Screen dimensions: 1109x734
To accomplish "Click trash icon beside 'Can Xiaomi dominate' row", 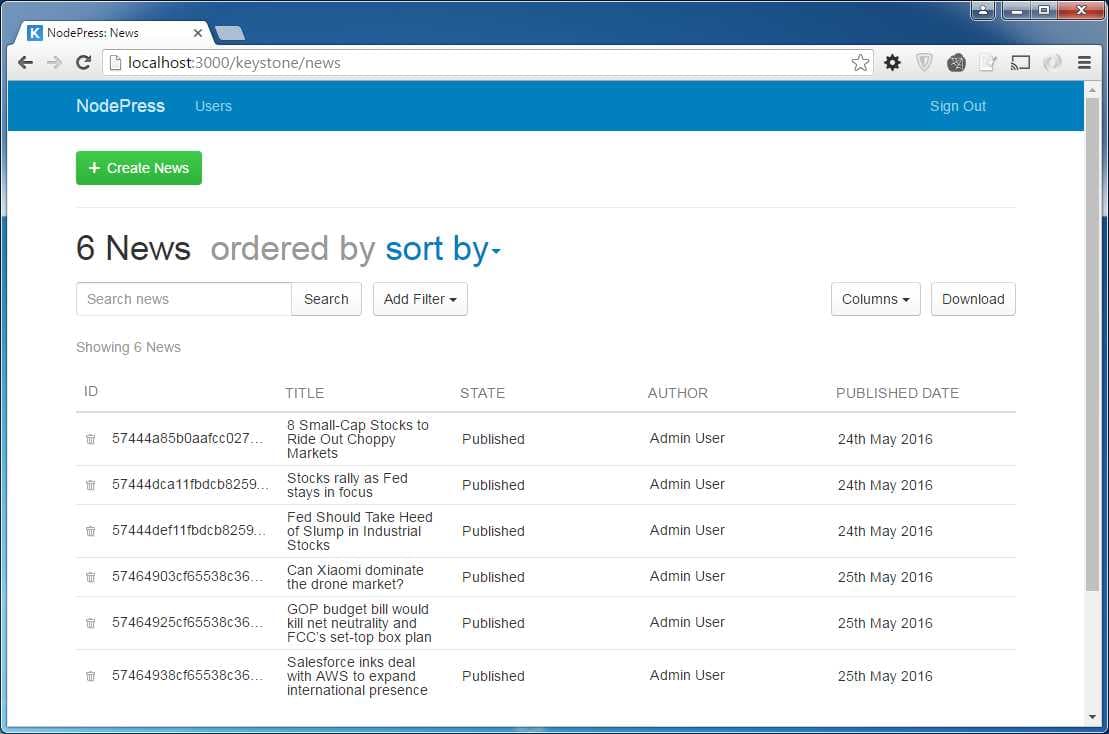I will (90, 577).
